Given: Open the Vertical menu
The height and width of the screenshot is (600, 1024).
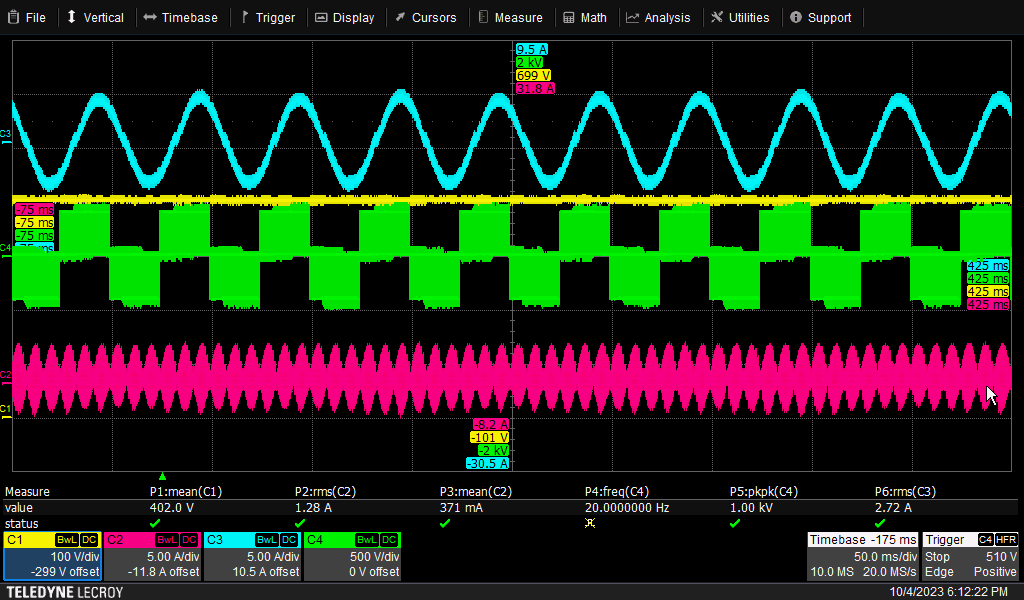Looking at the screenshot, I should 95,18.
